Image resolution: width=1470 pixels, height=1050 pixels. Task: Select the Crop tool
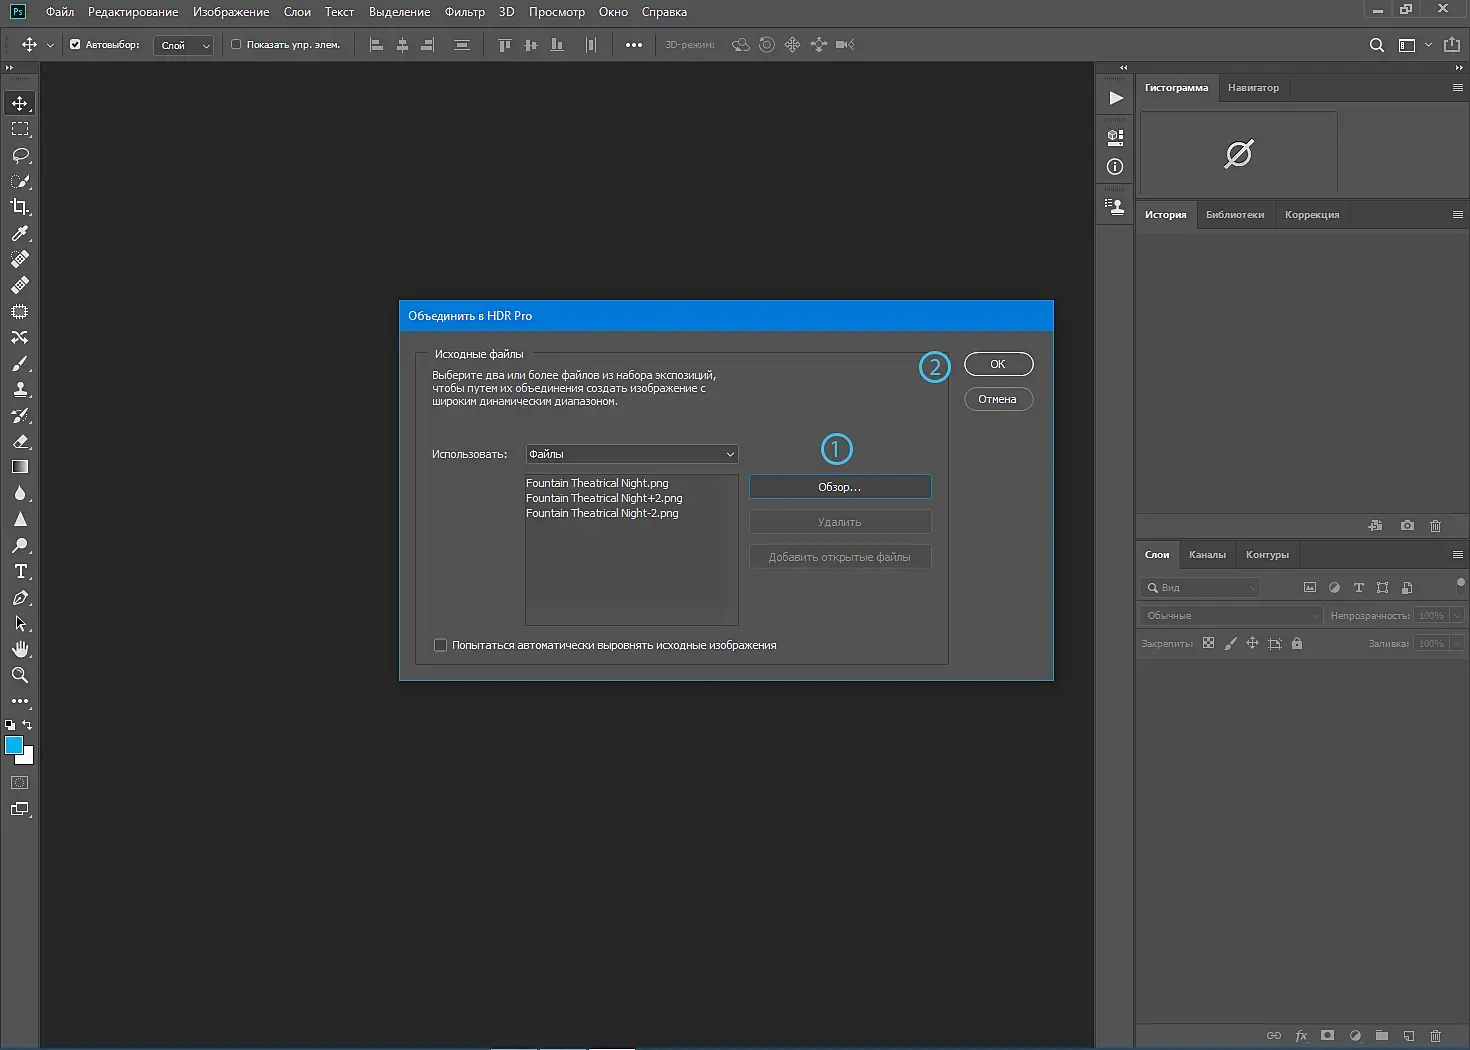[x=20, y=207]
